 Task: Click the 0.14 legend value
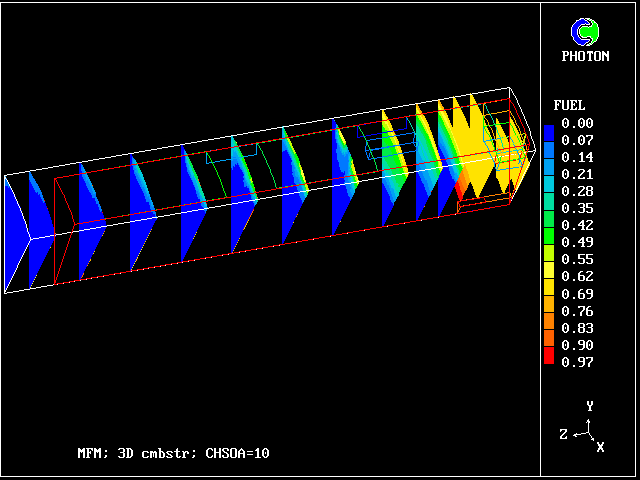click(x=576, y=157)
